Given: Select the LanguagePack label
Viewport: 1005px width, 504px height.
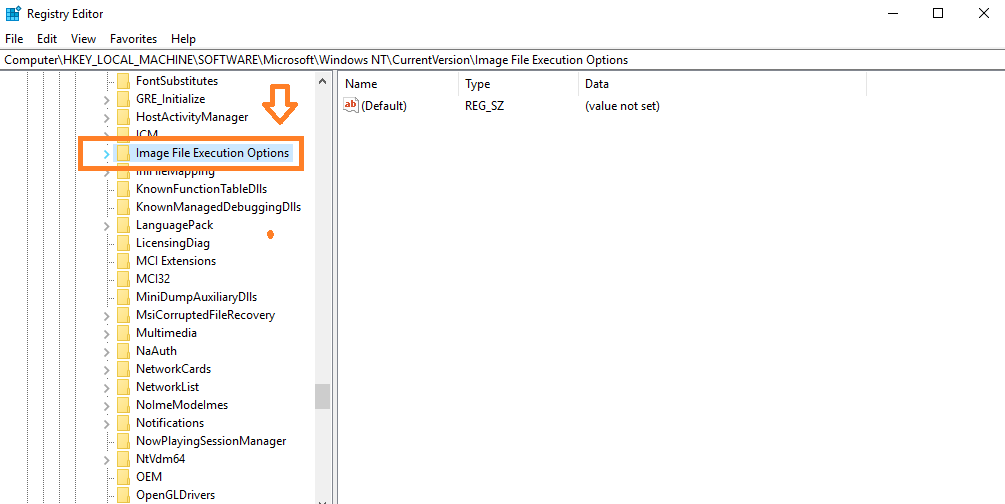Looking at the screenshot, I should coord(174,225).
